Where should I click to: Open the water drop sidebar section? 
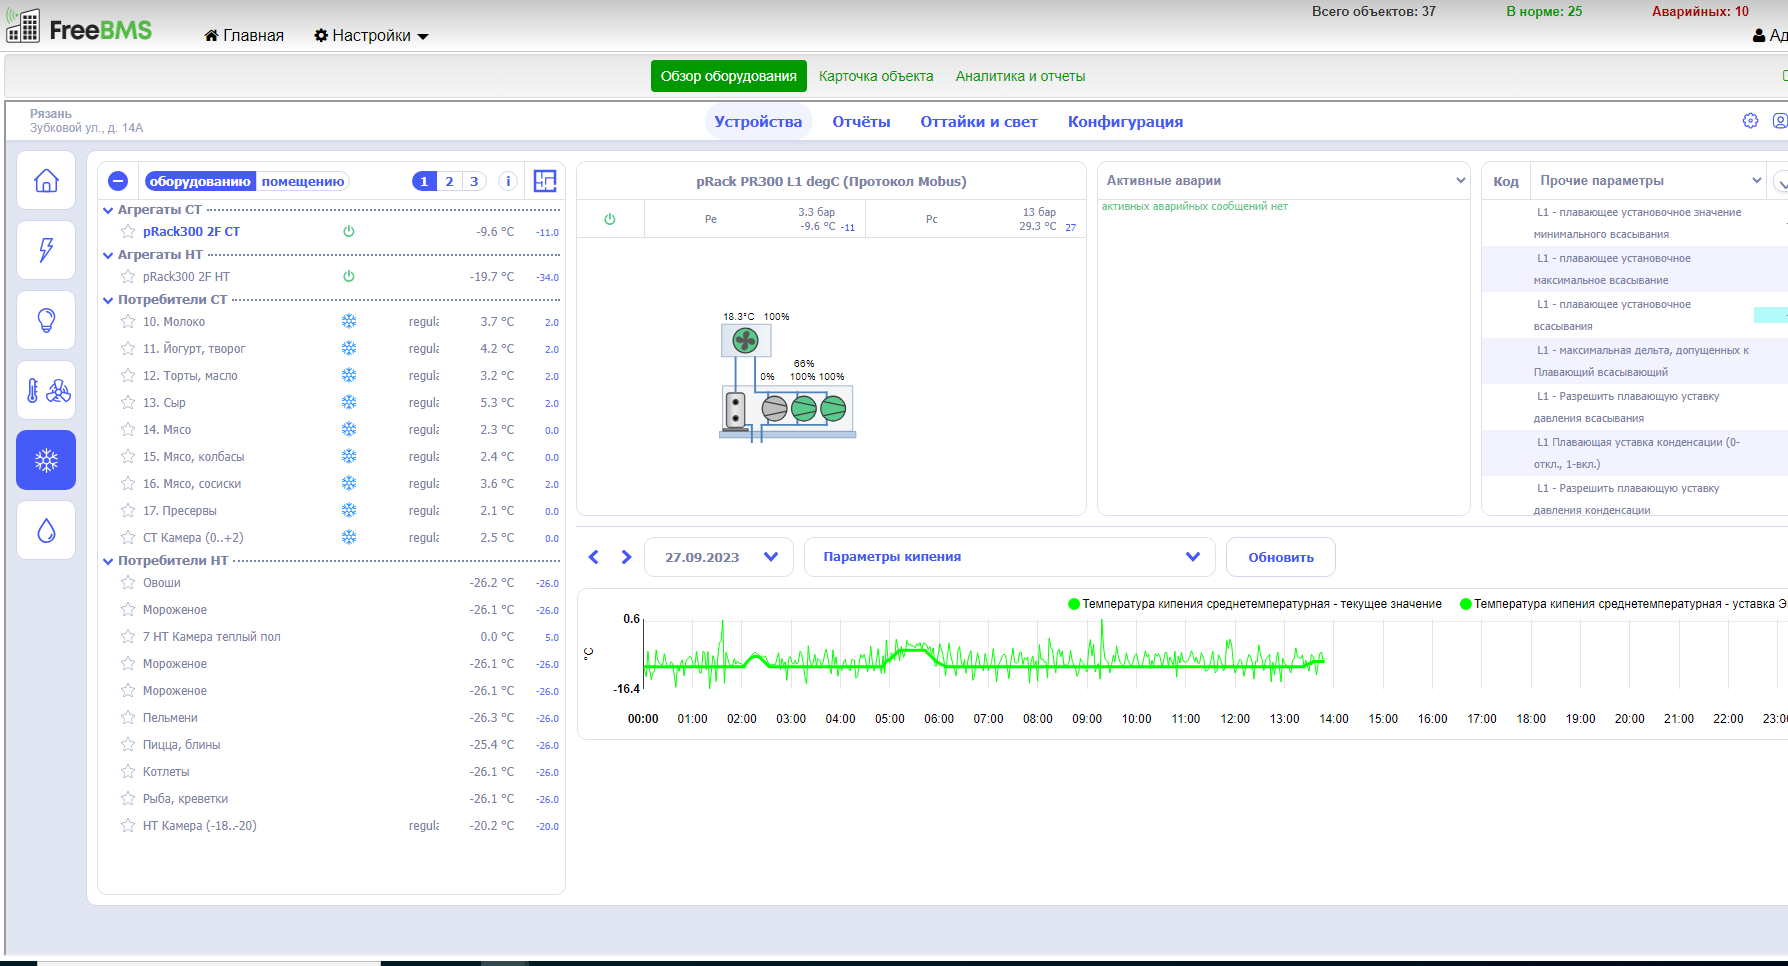[x=46, y=530]
